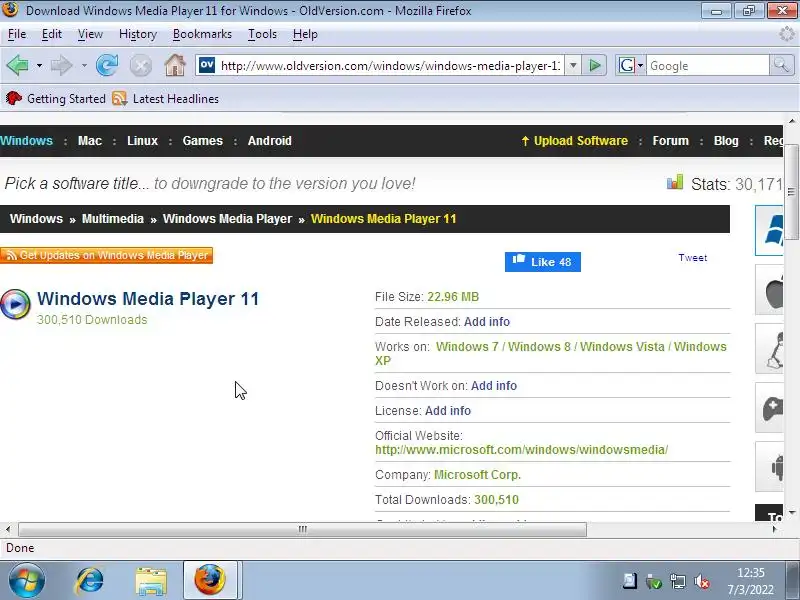Open Forward button history dropdown
The width and height of the screenshot is (800, 600).
tap(84, 66)
